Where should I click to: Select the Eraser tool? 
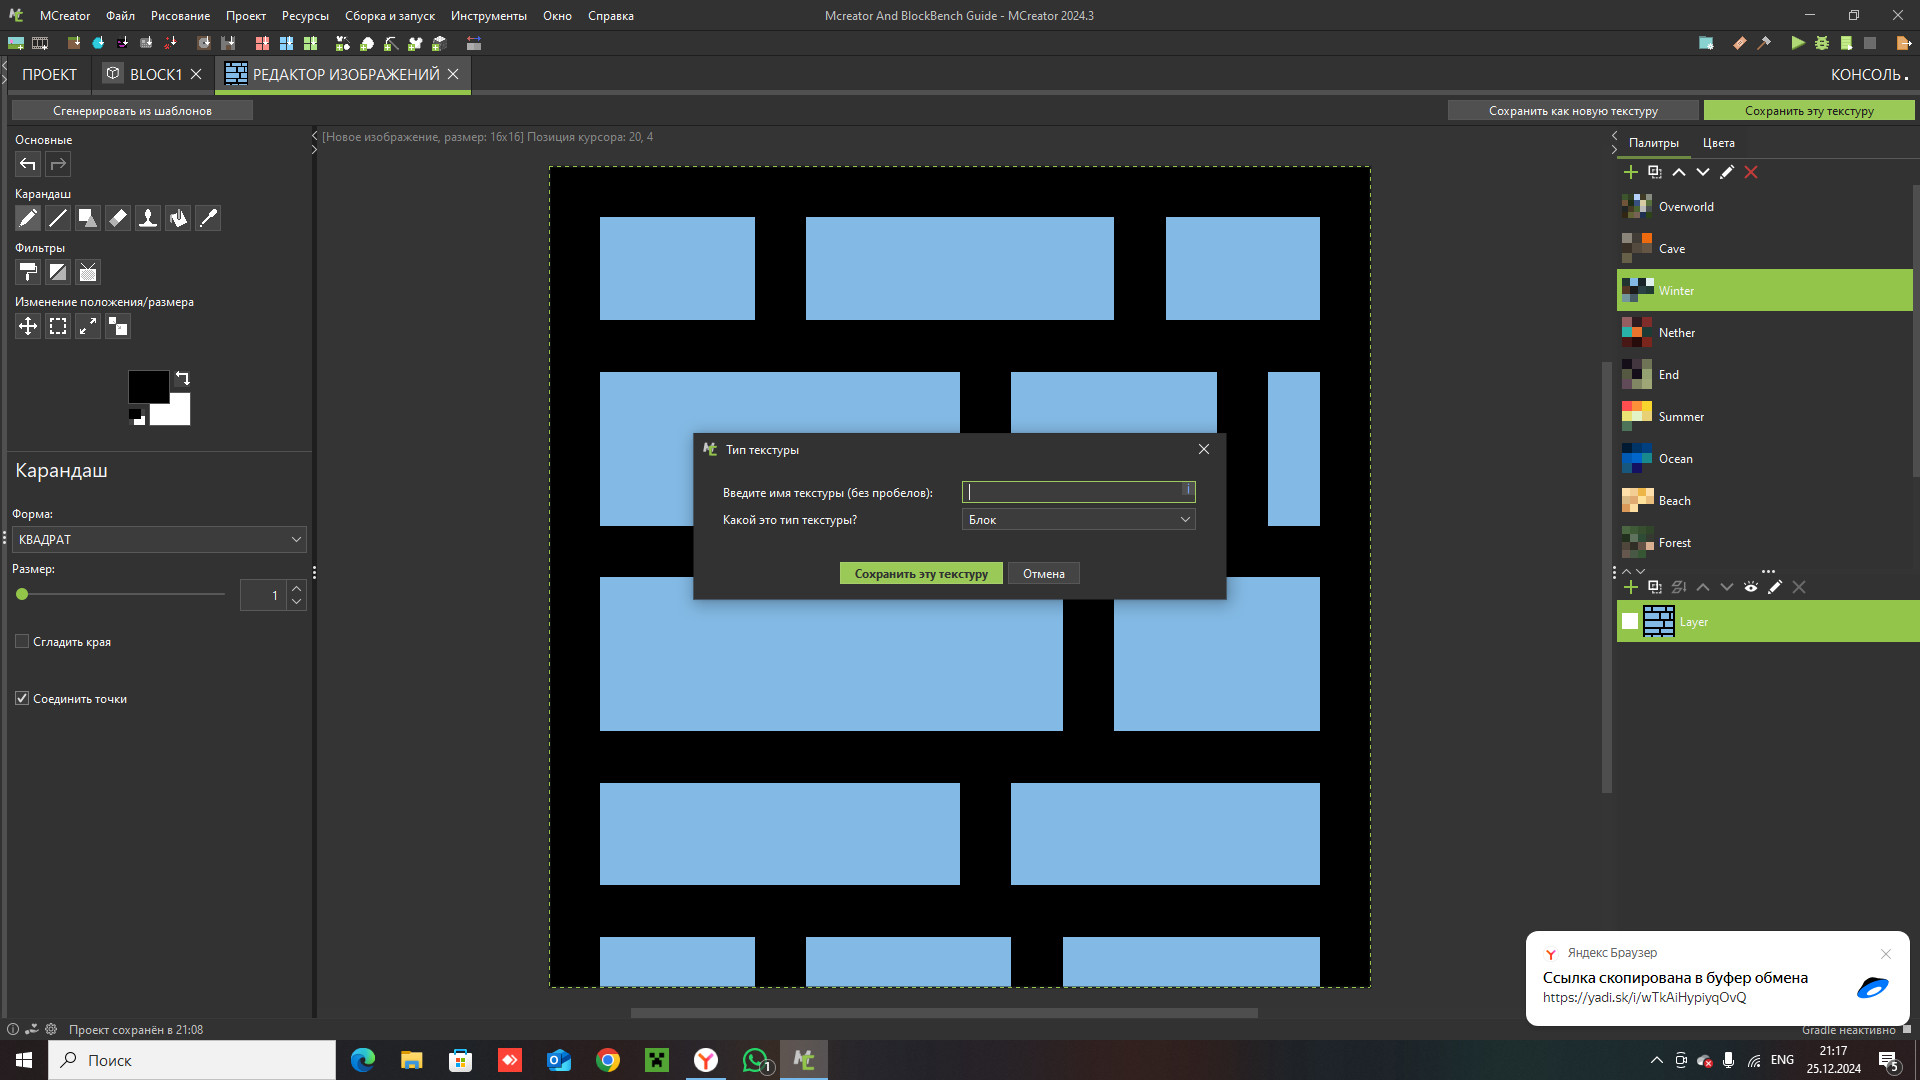[118, 218]
